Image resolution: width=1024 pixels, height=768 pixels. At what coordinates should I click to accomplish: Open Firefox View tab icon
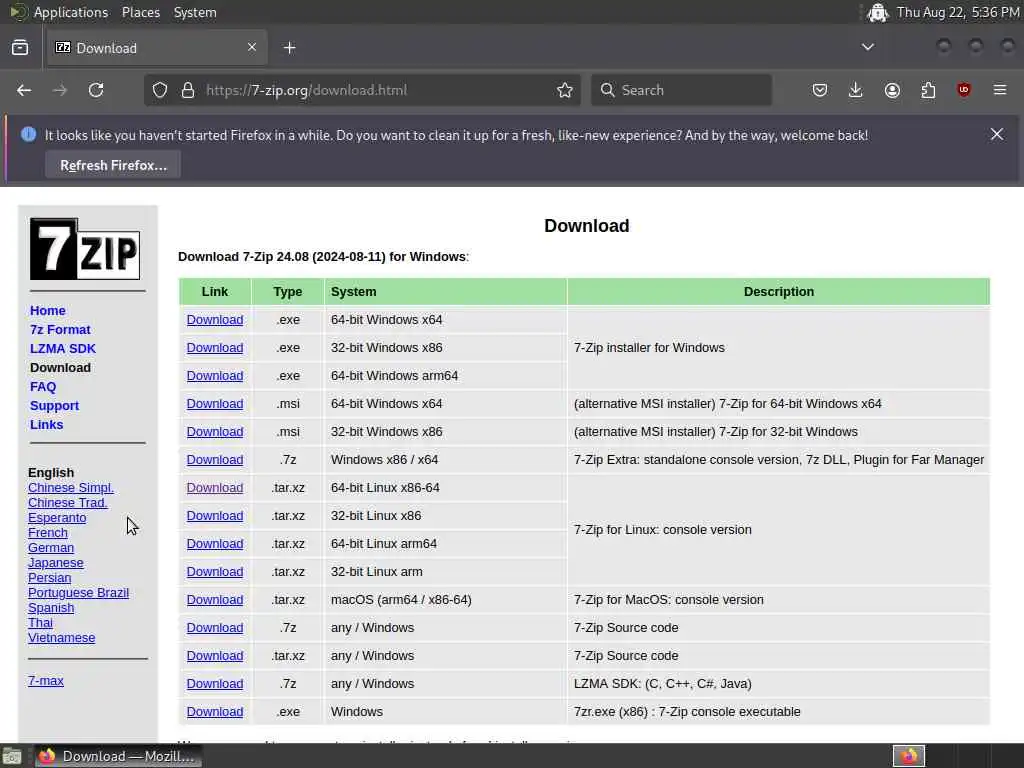click(20, 48)
